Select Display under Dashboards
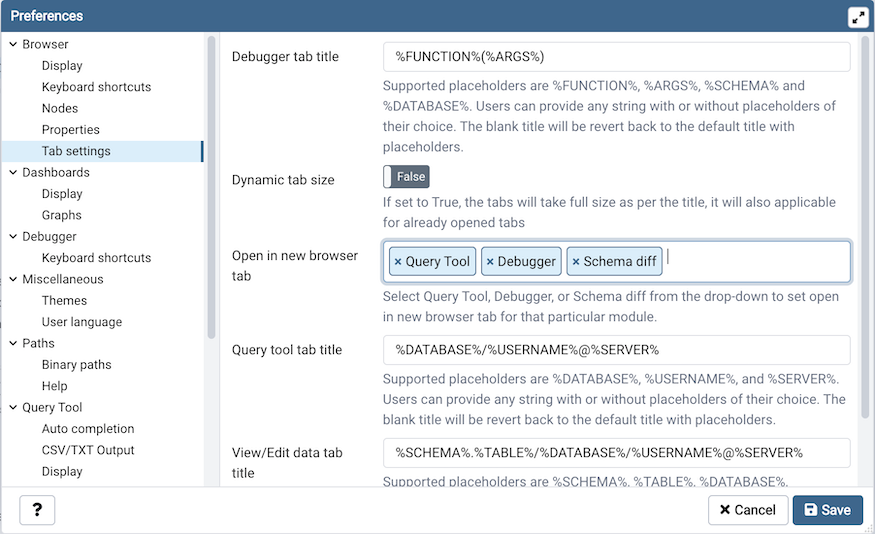Screen dimensions: 875x534 click(62, 194)
